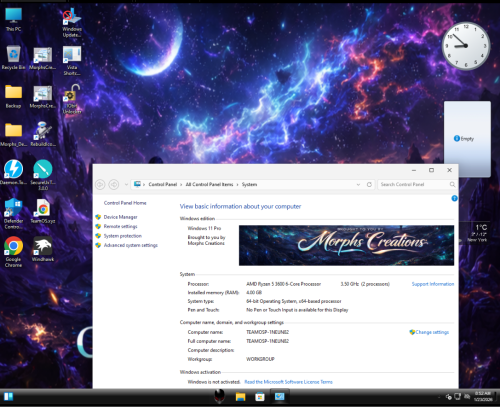Minimize the System window
This screenshot has height=407, width=500.
click(414, 170)
